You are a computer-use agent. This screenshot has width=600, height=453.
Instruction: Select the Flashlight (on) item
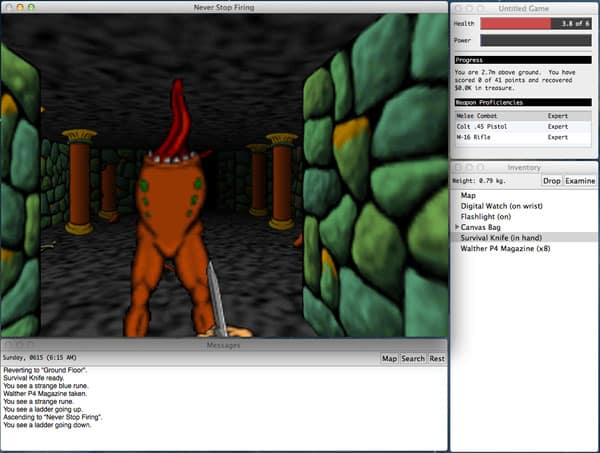[487, 216]
